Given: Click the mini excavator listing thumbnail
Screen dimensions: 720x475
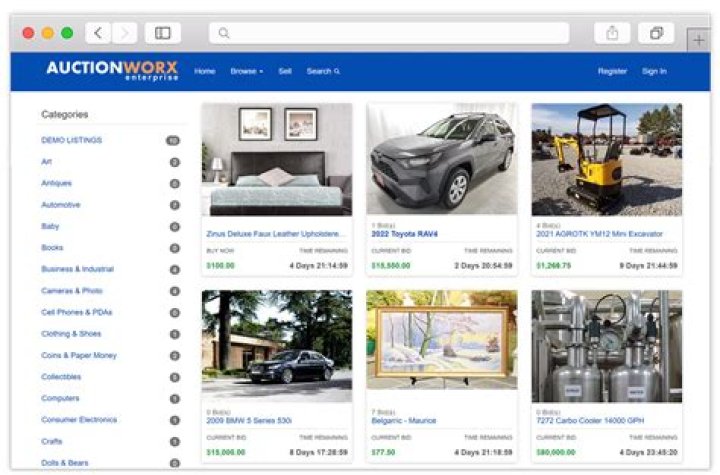Looking at the screenshot, I should 606,159.
